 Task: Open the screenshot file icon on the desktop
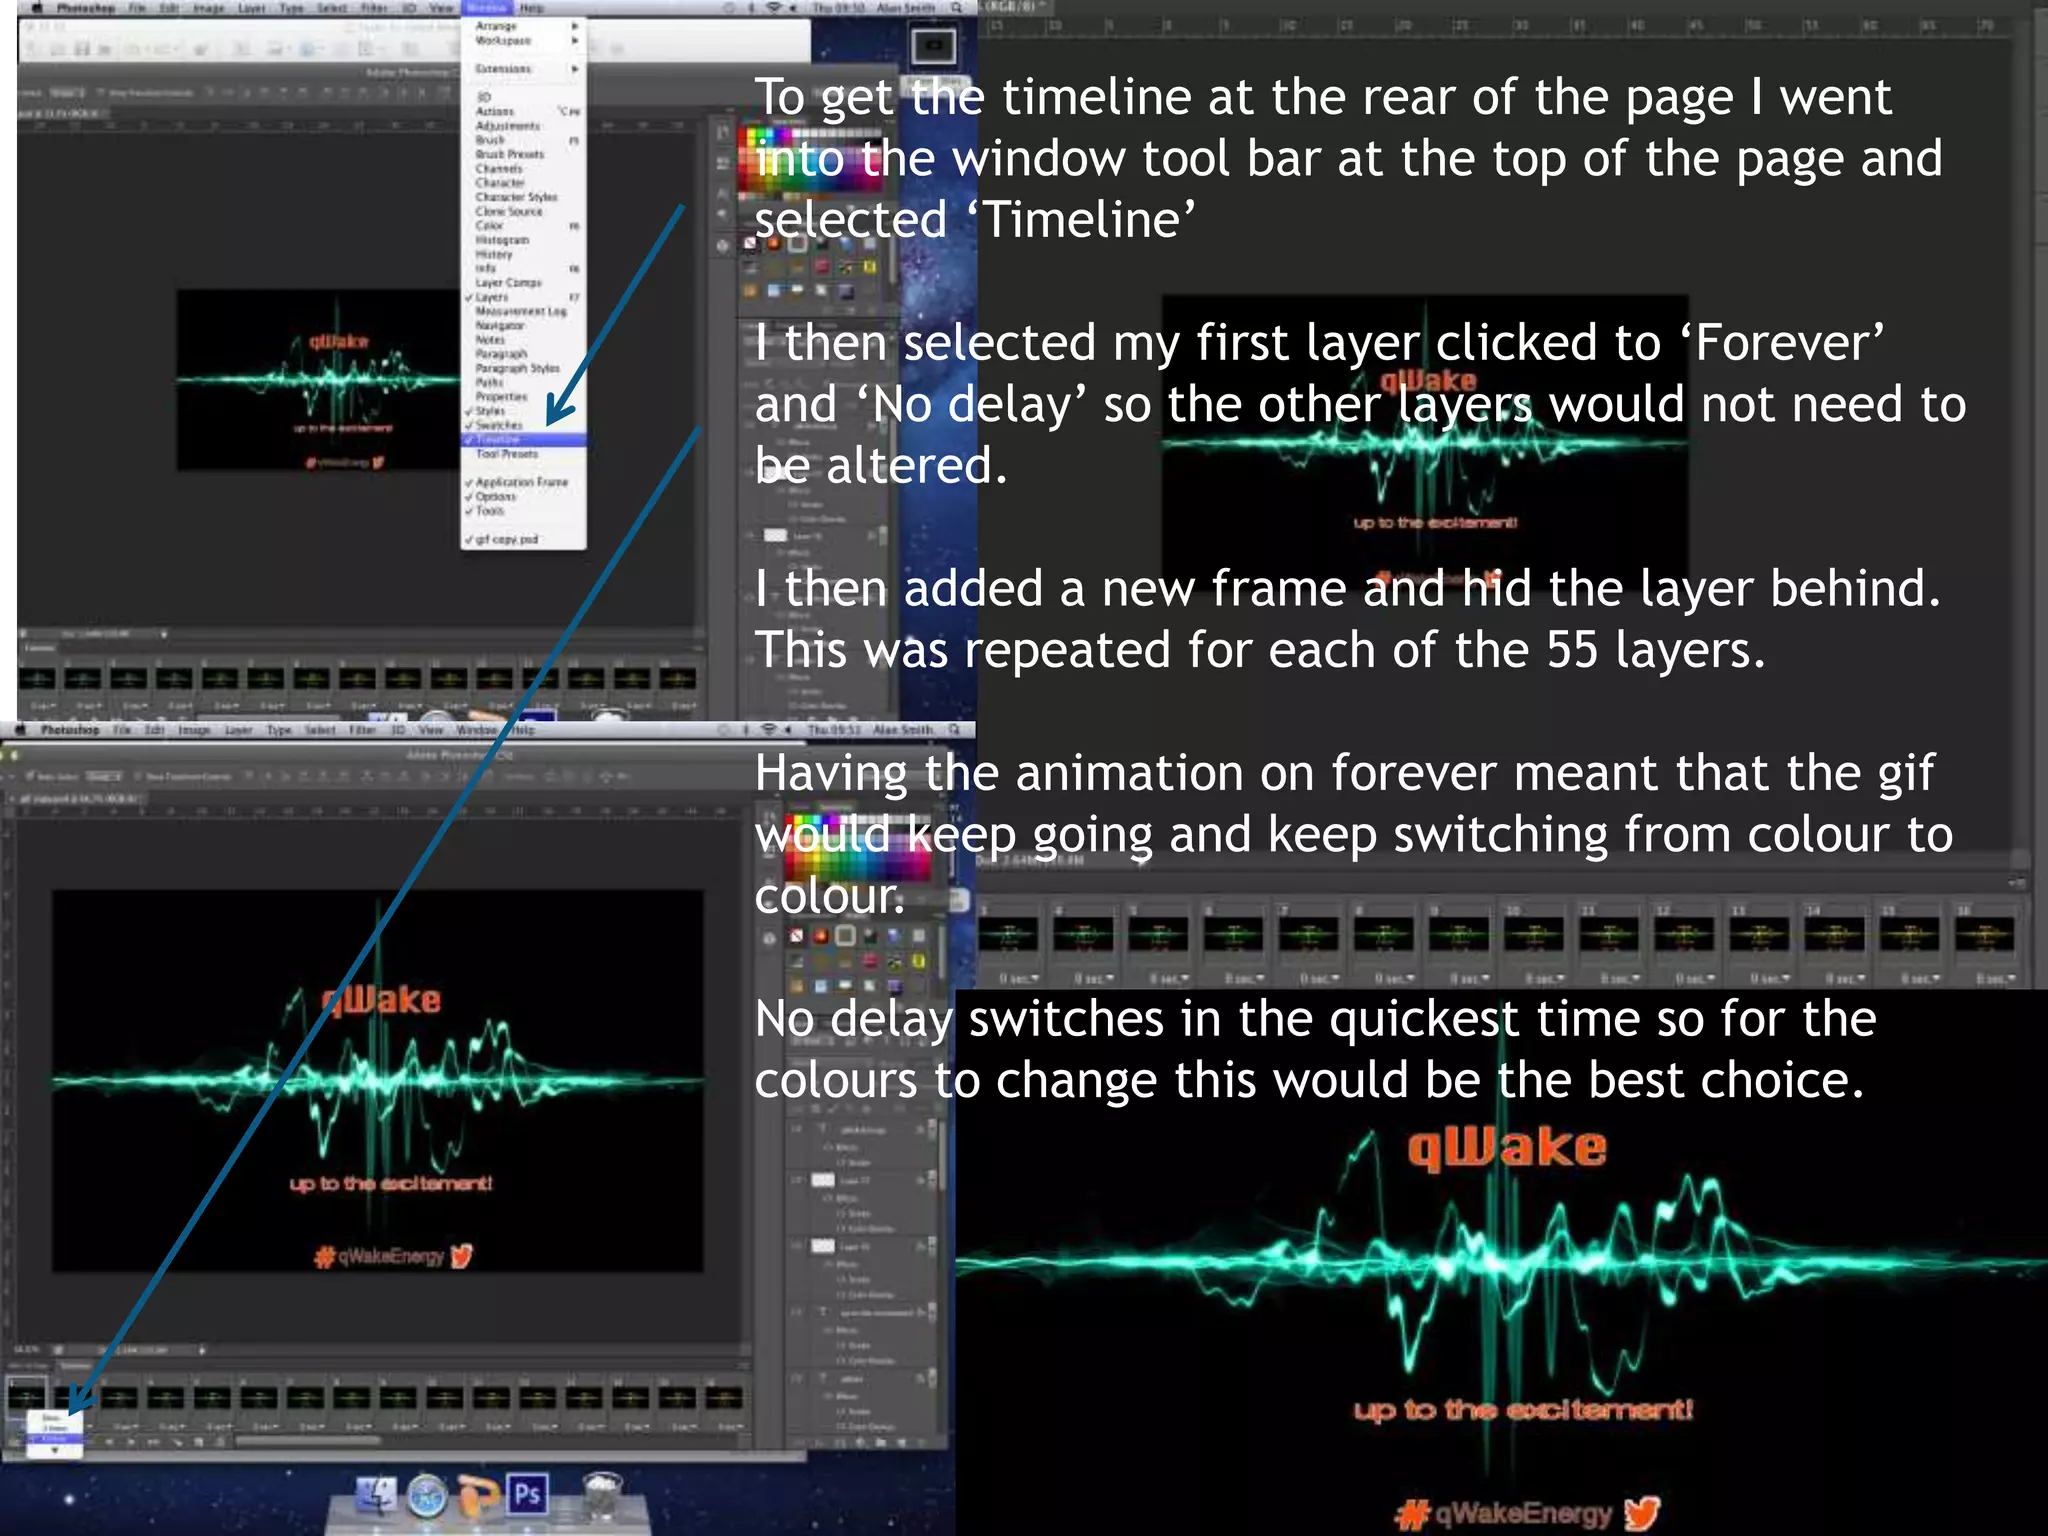point(933,45)
